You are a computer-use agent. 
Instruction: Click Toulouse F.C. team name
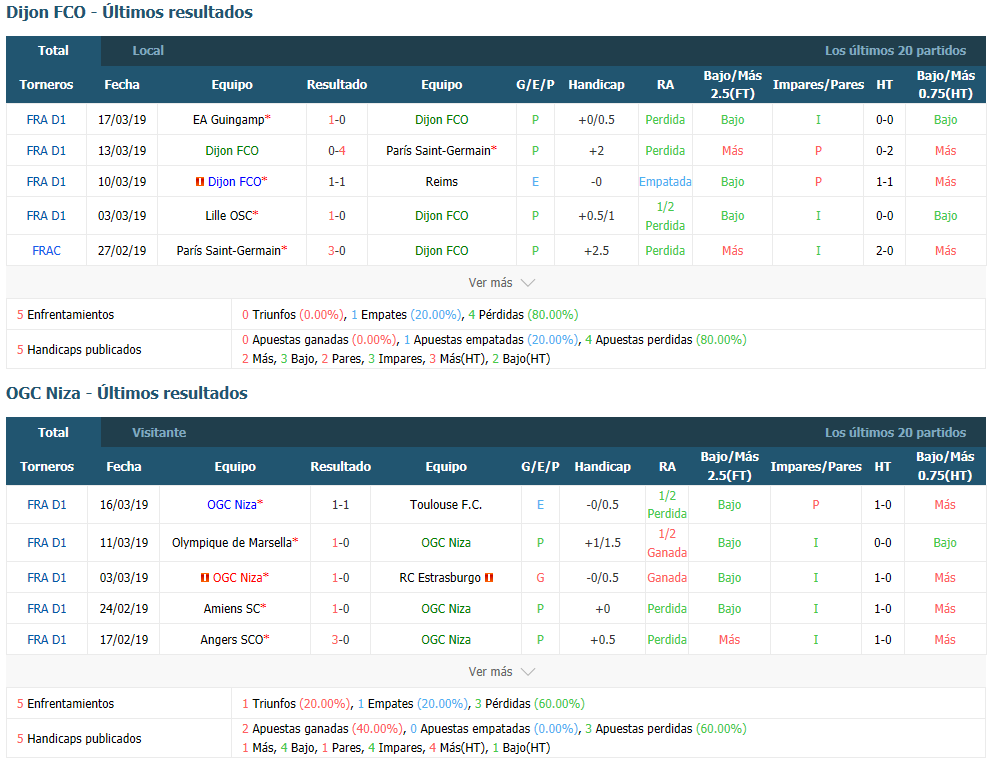[x=446, y=505]
